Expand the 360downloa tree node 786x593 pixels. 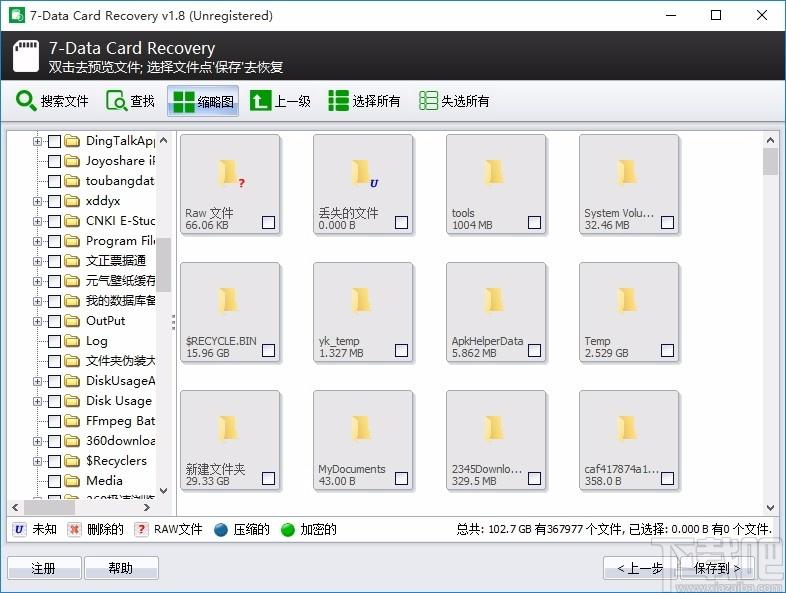(x=38, y=441)
